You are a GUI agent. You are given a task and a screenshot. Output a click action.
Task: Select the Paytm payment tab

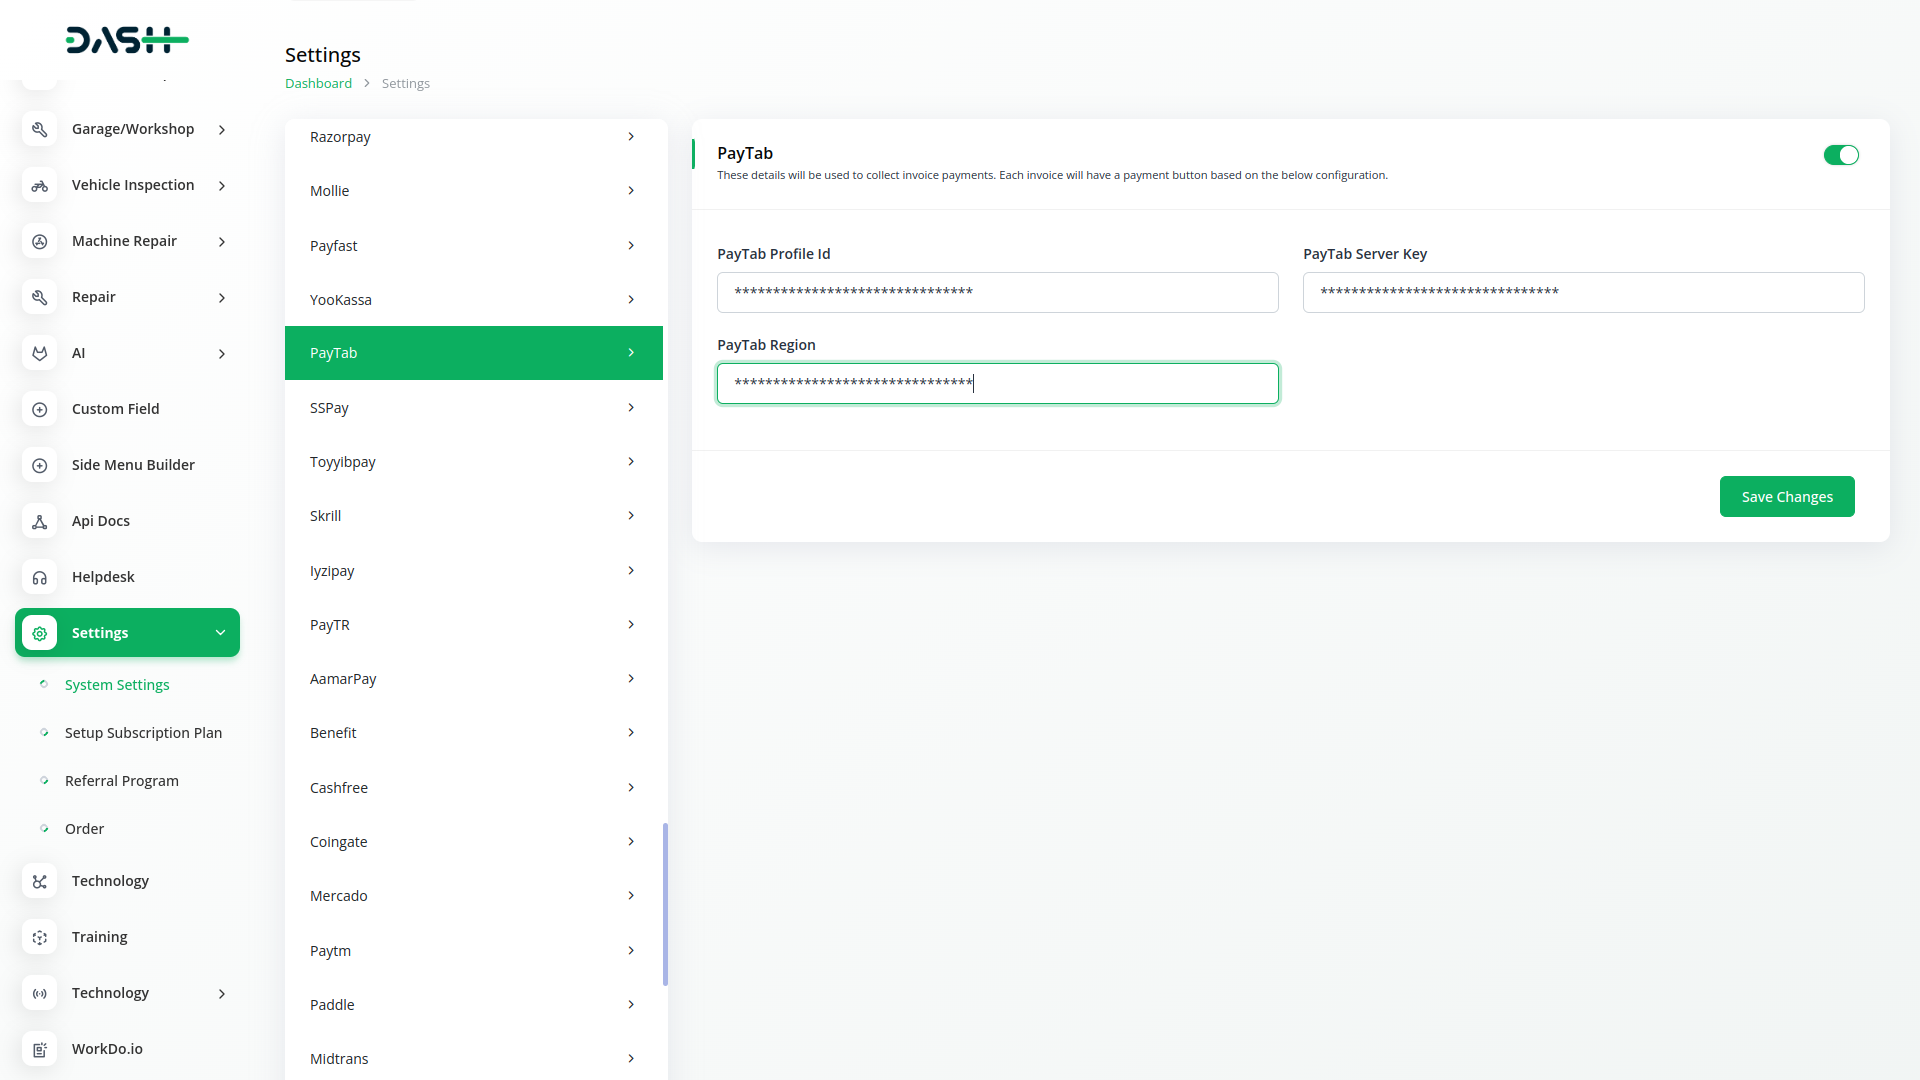474,951
